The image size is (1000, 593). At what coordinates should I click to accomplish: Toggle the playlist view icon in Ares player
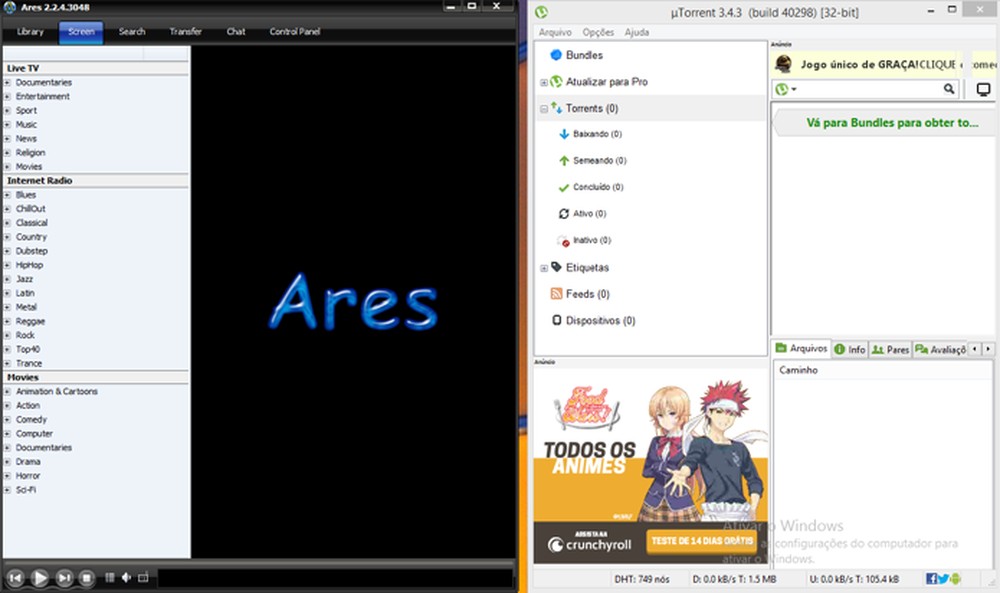click(x=110, y=577)
